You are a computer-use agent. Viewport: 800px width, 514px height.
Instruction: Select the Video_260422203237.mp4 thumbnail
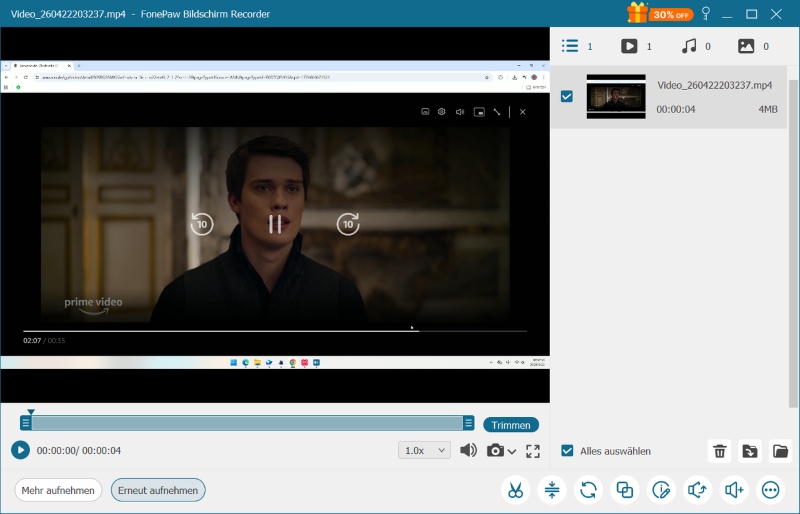pyautogui.click(x=616, y=96)
